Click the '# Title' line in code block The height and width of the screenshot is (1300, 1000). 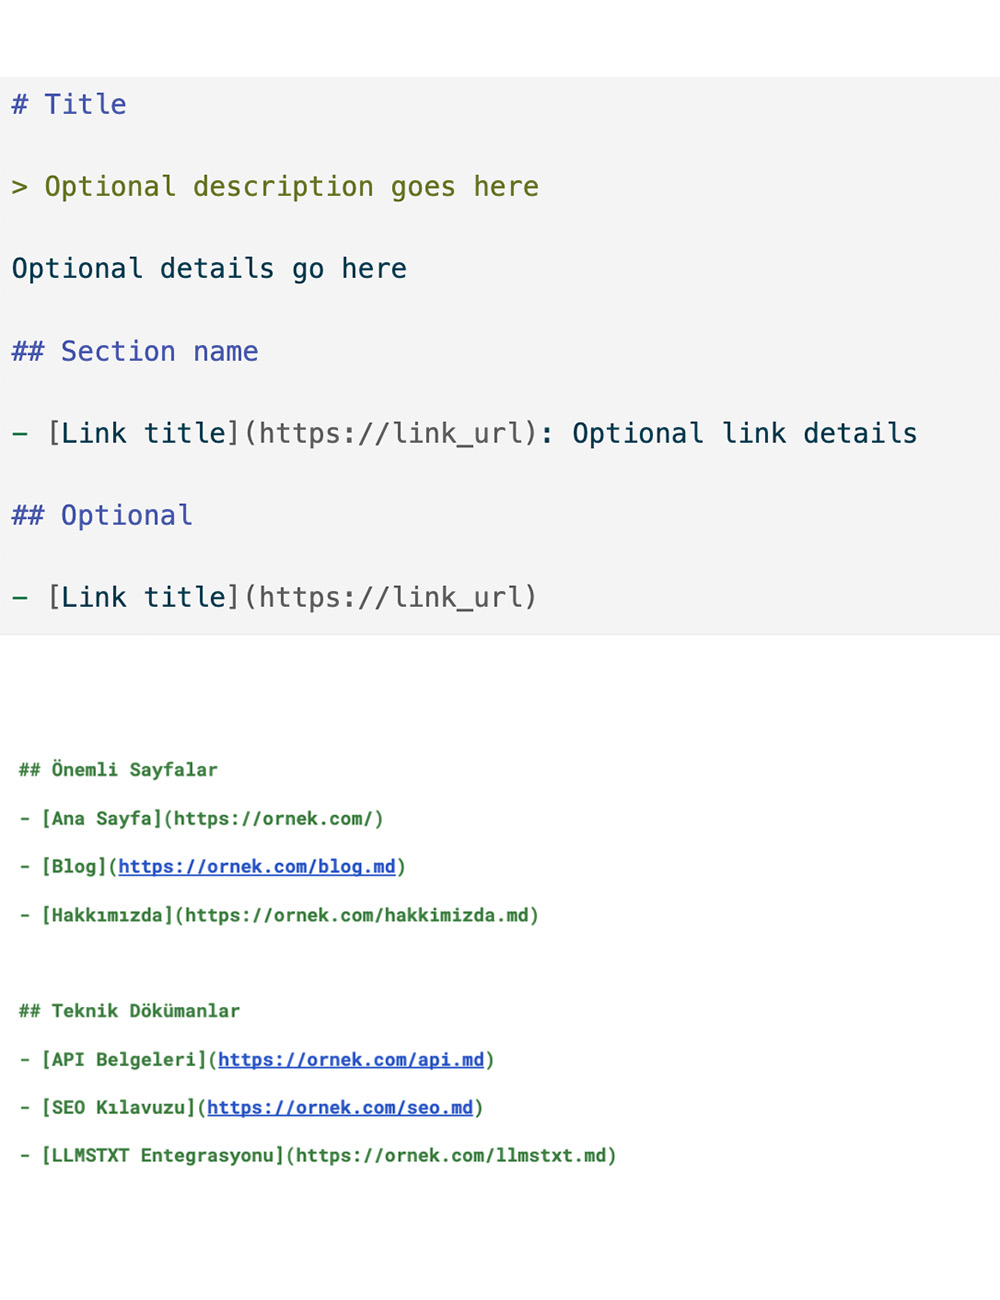pos(69,105)
